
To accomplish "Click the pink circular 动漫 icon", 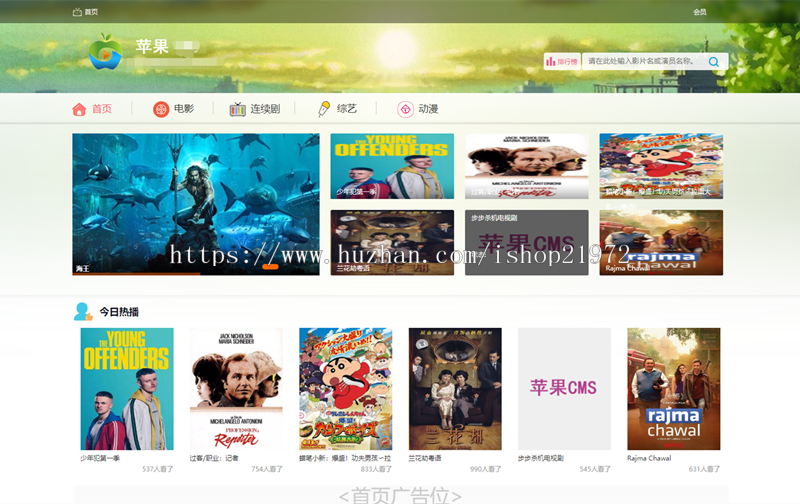I will pos(405,109).
